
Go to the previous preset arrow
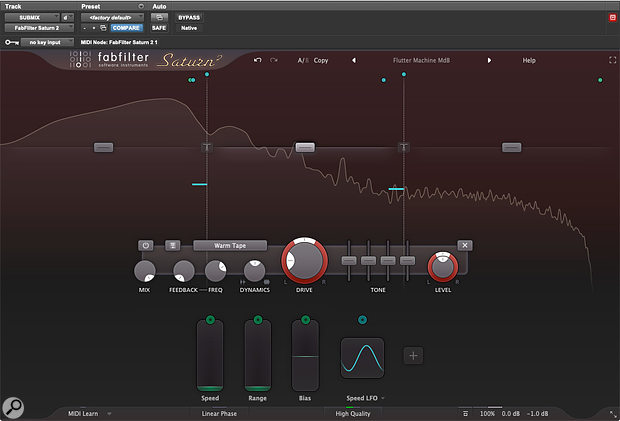354,60
